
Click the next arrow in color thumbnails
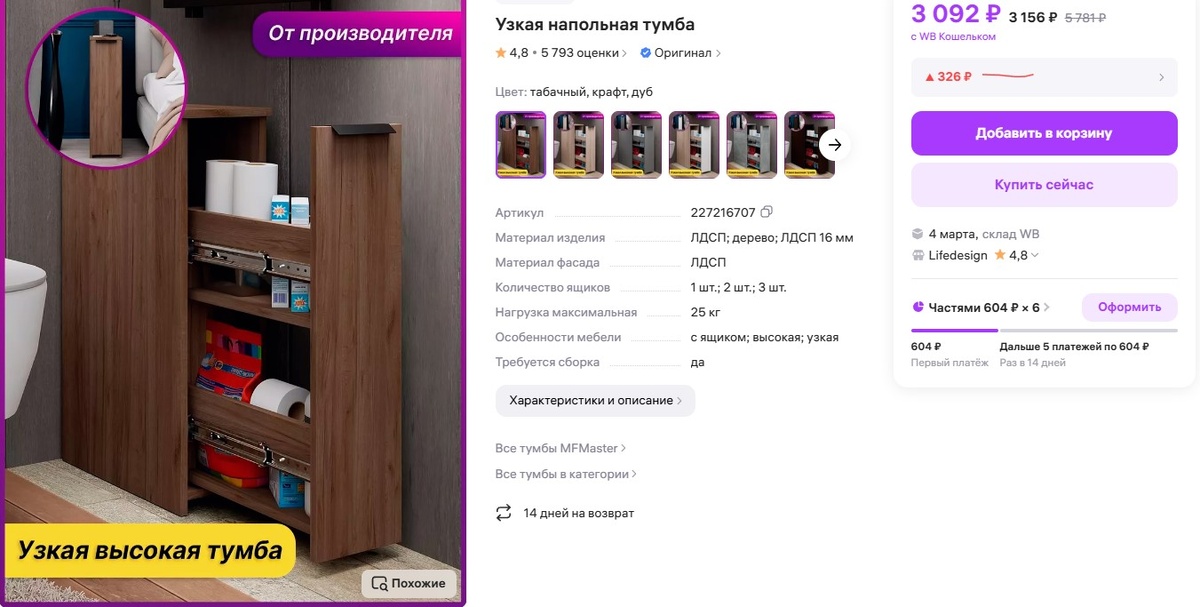coord(835,145)
